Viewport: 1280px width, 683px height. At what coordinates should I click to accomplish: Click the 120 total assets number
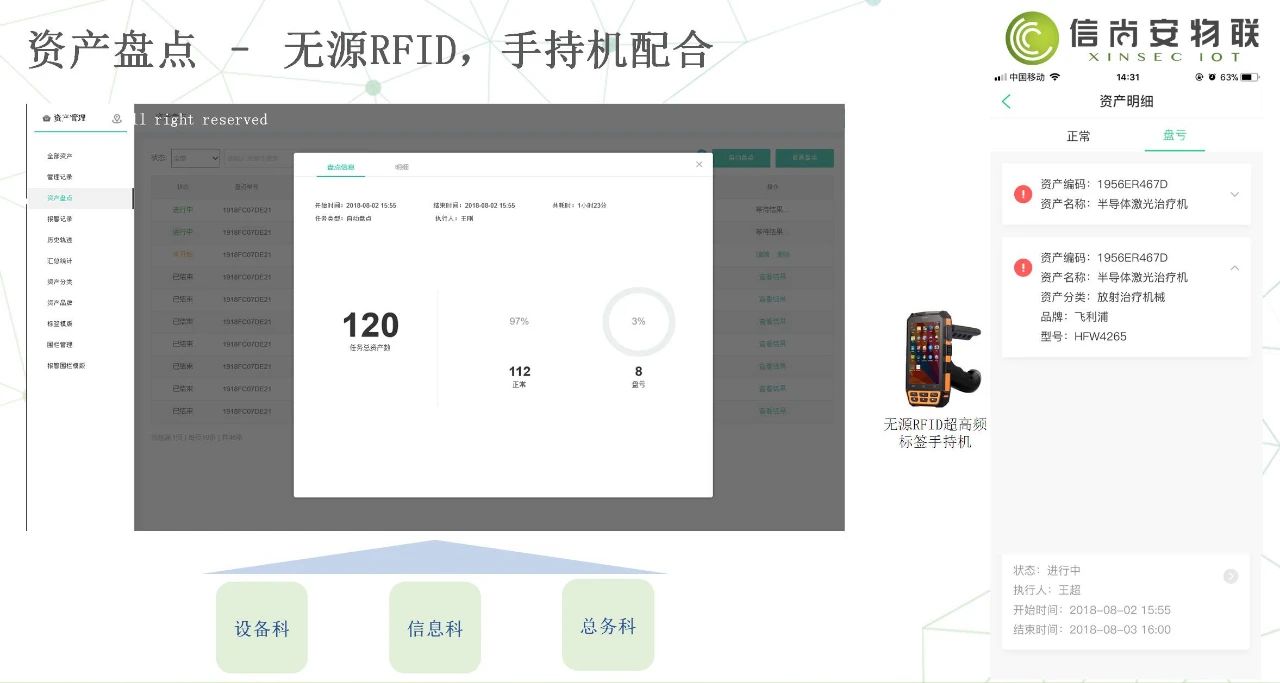coord(370,325)
